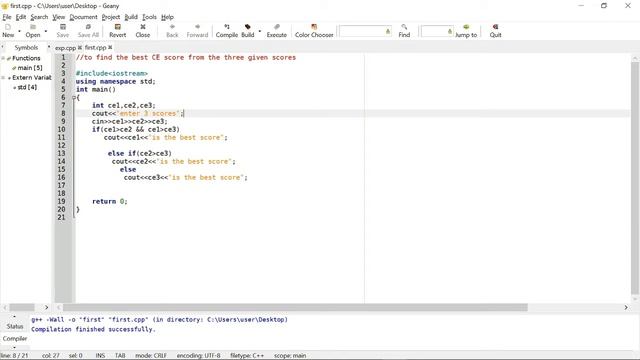Click the Open file toolbar icon
The width and height of the screenshot is (640, 360).
[33, 31]
